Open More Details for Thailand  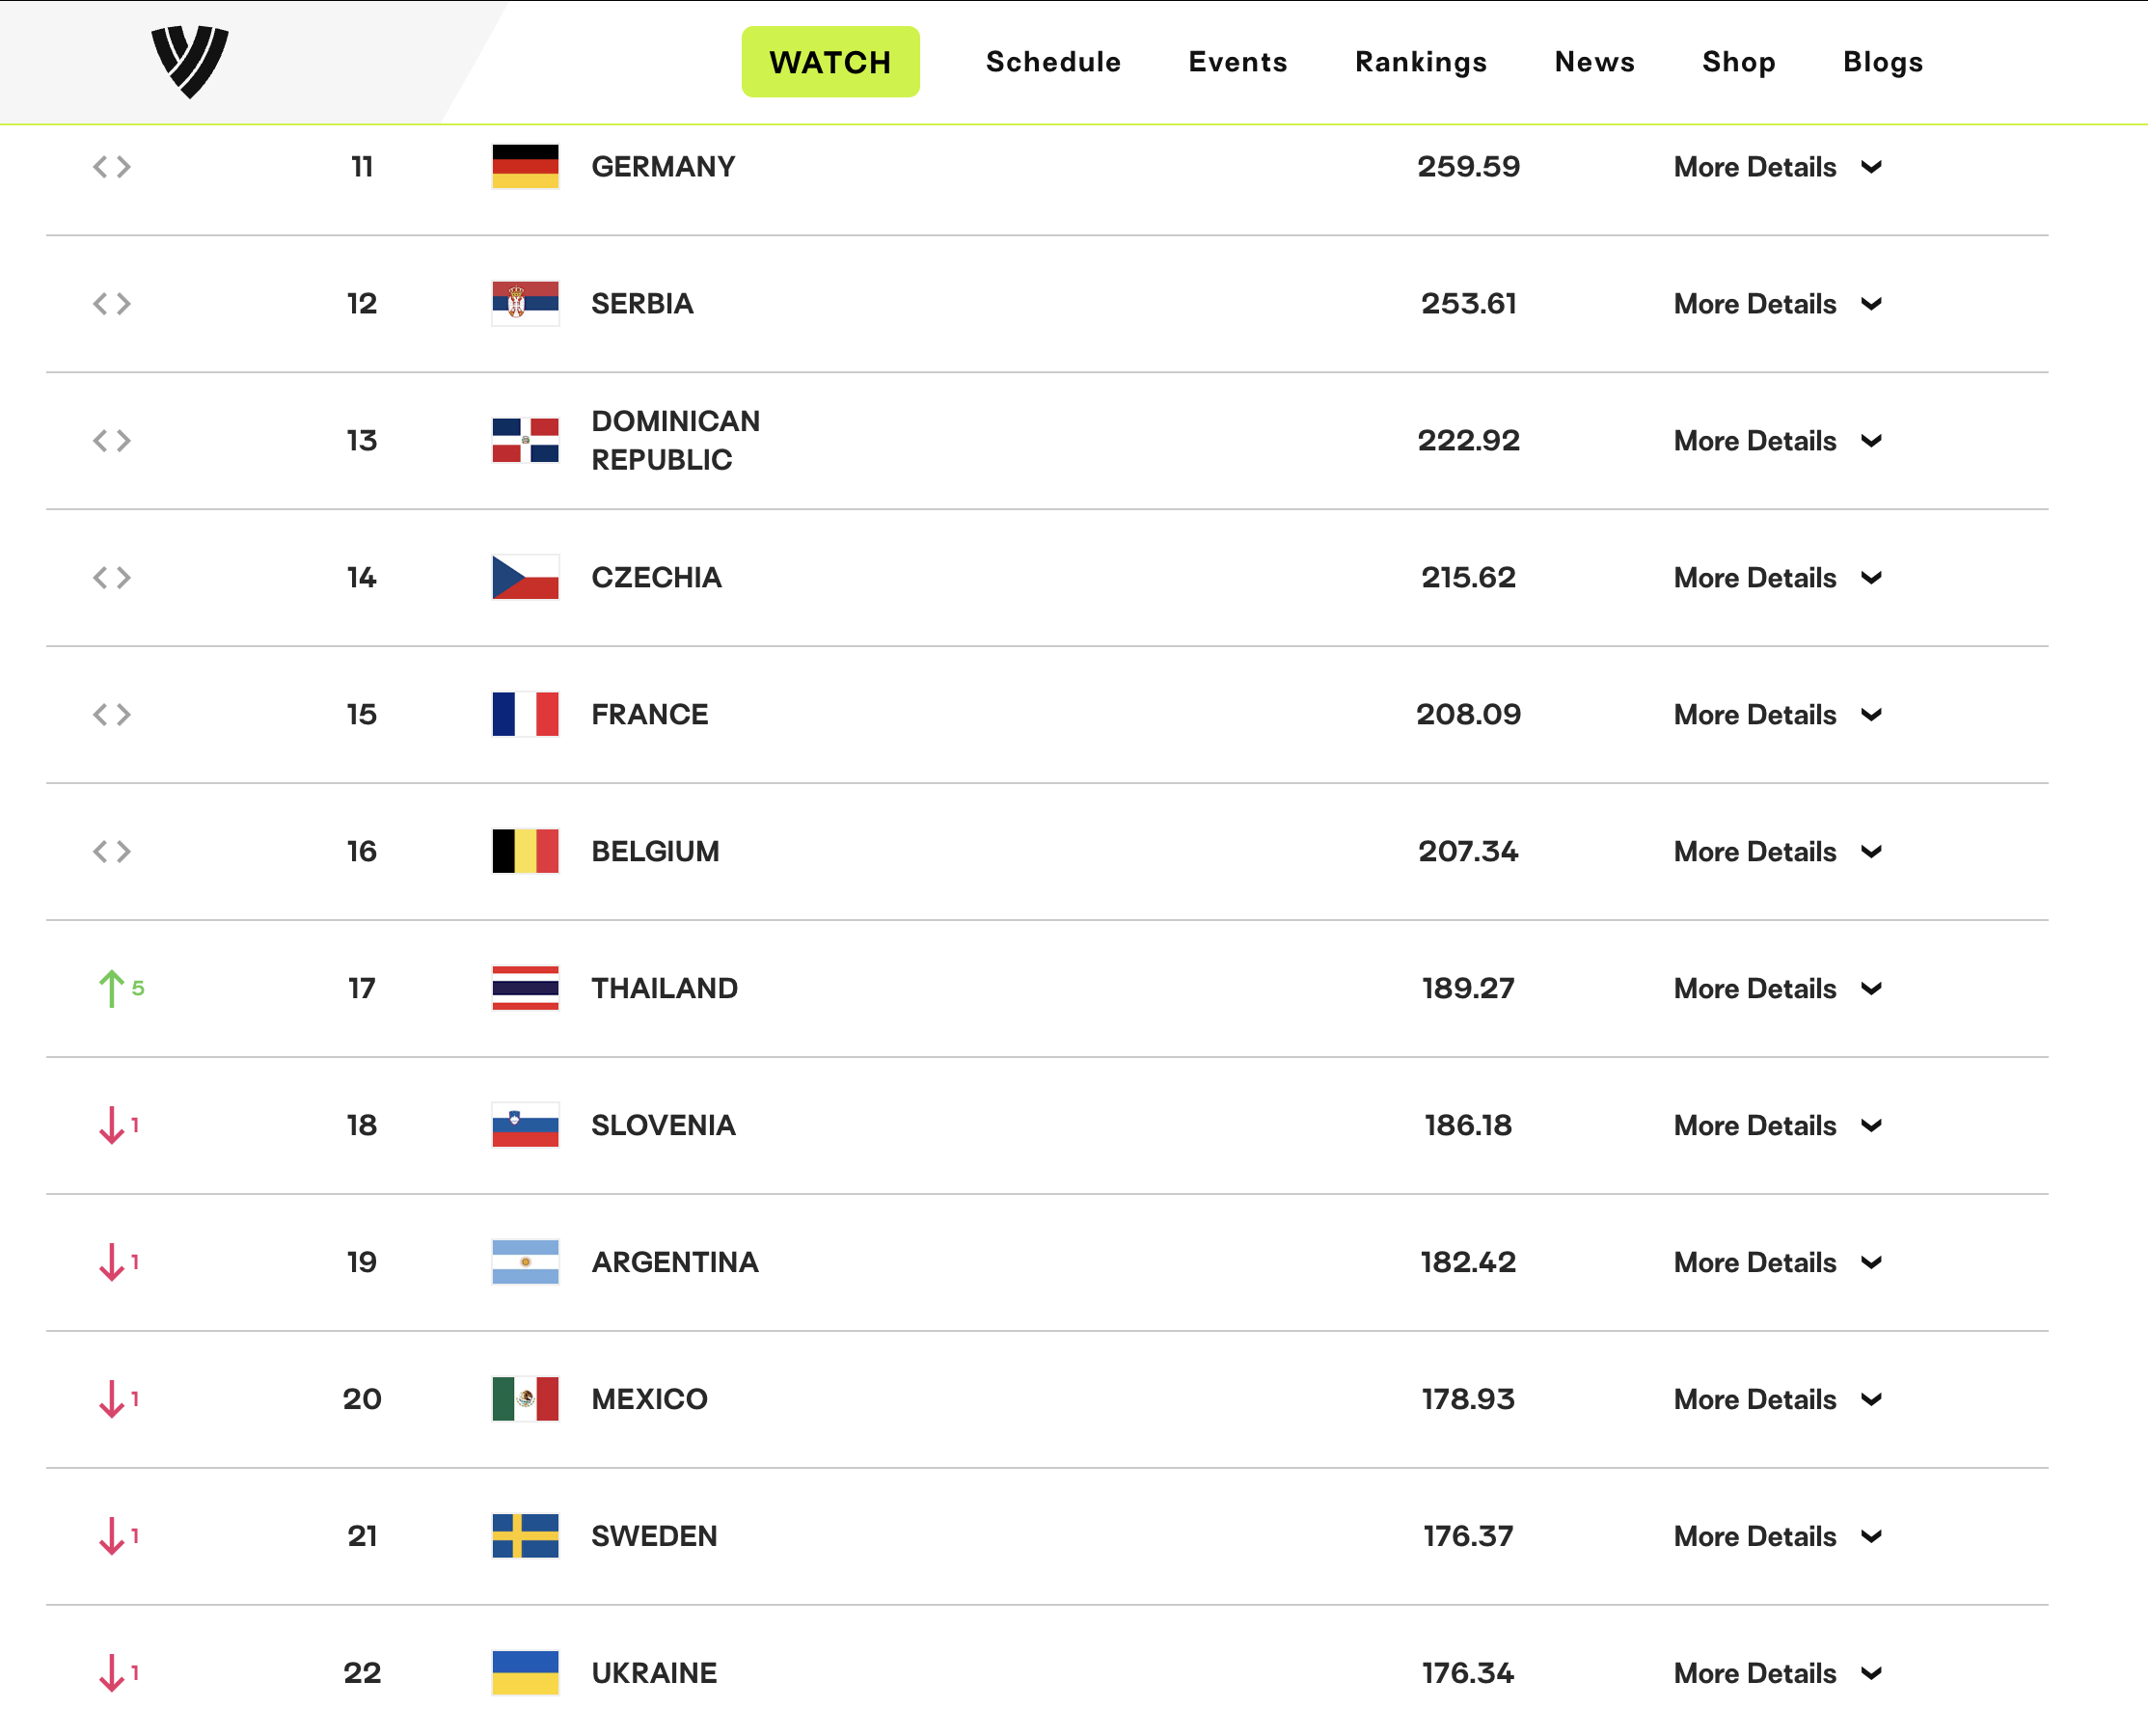click(1778, 989)
